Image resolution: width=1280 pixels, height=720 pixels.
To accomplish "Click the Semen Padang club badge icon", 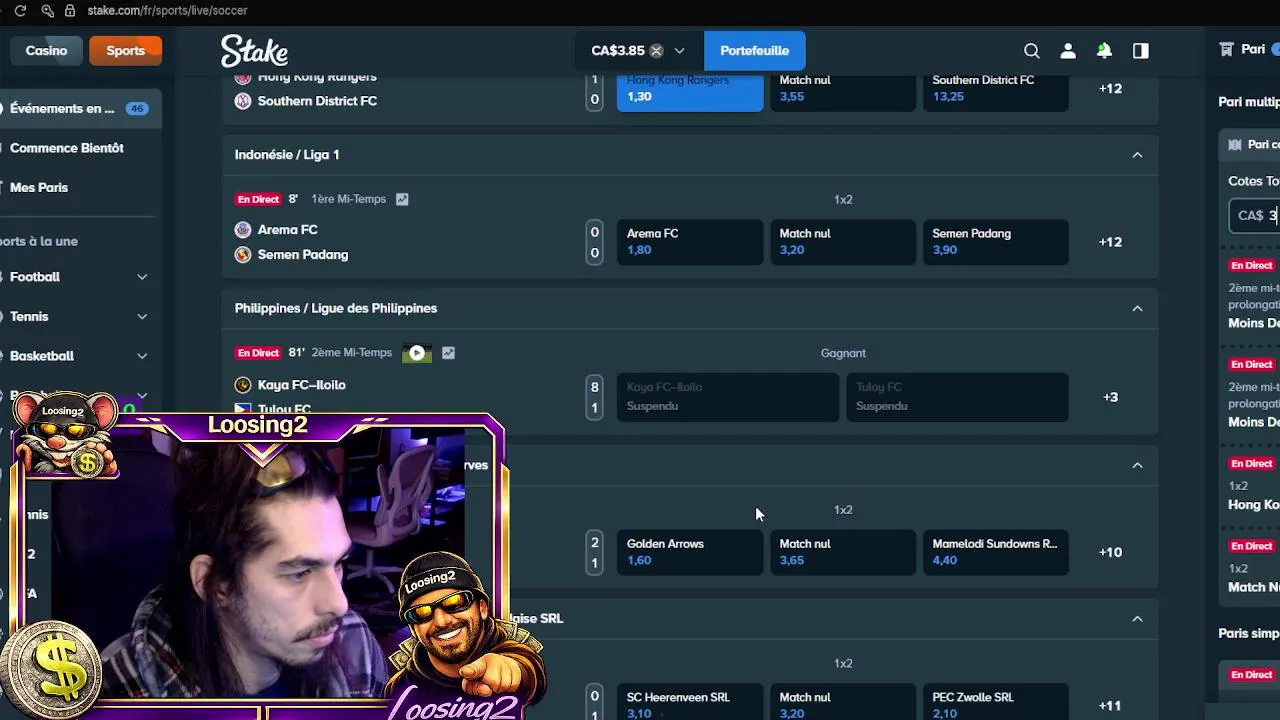I will click(242, 255).
